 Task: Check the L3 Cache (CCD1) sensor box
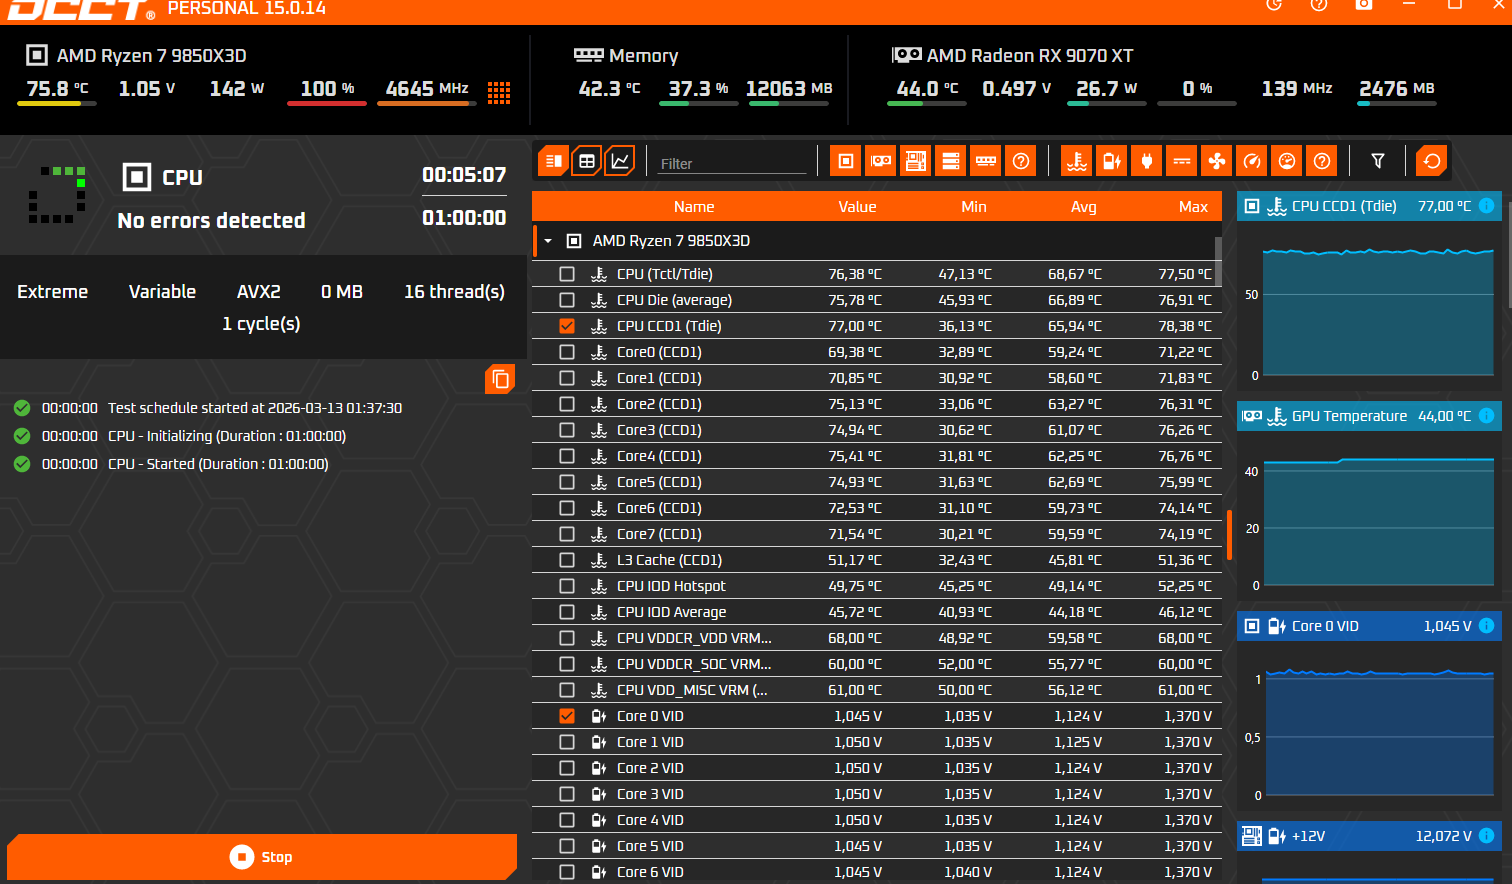tap(567, 560)
